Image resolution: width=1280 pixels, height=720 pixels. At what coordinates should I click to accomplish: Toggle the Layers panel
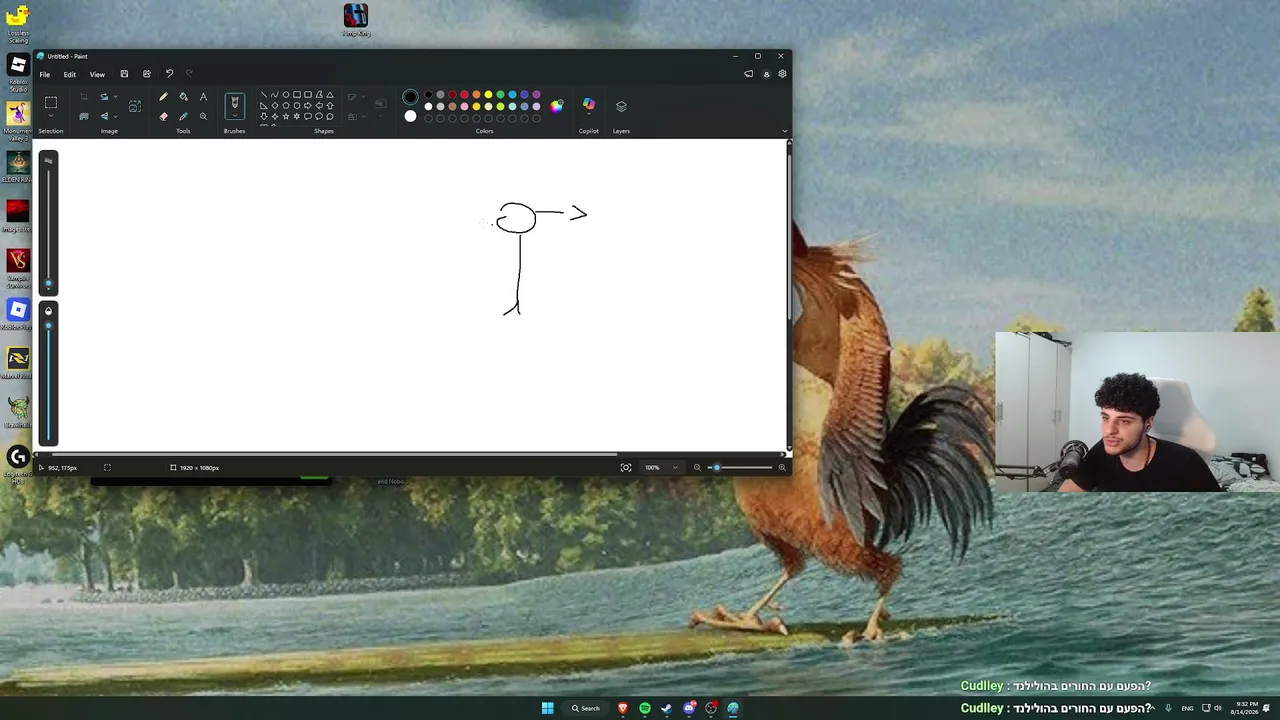[621, 106]
